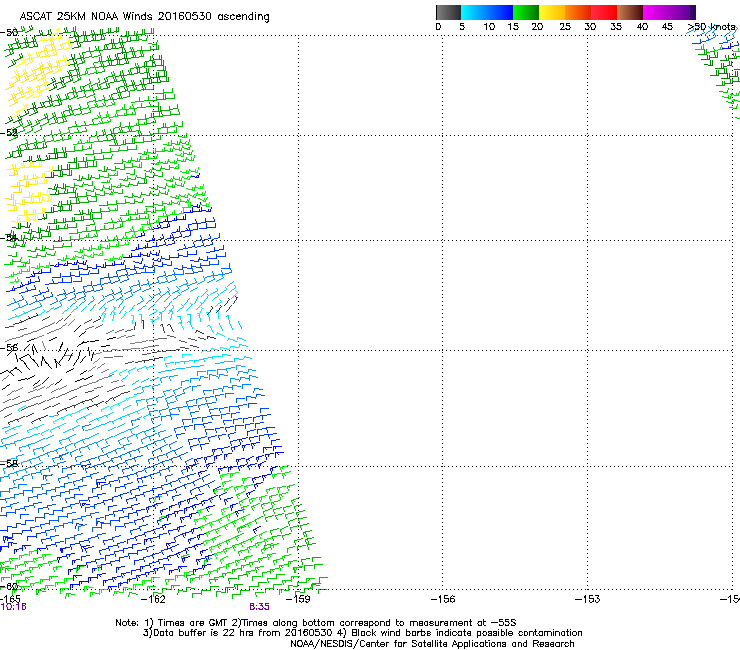Click the chart title 'ASCAT 25KM NOAA Winds 20160530 ascending'
Screen dimensions: 740x650
click(144, 17)
